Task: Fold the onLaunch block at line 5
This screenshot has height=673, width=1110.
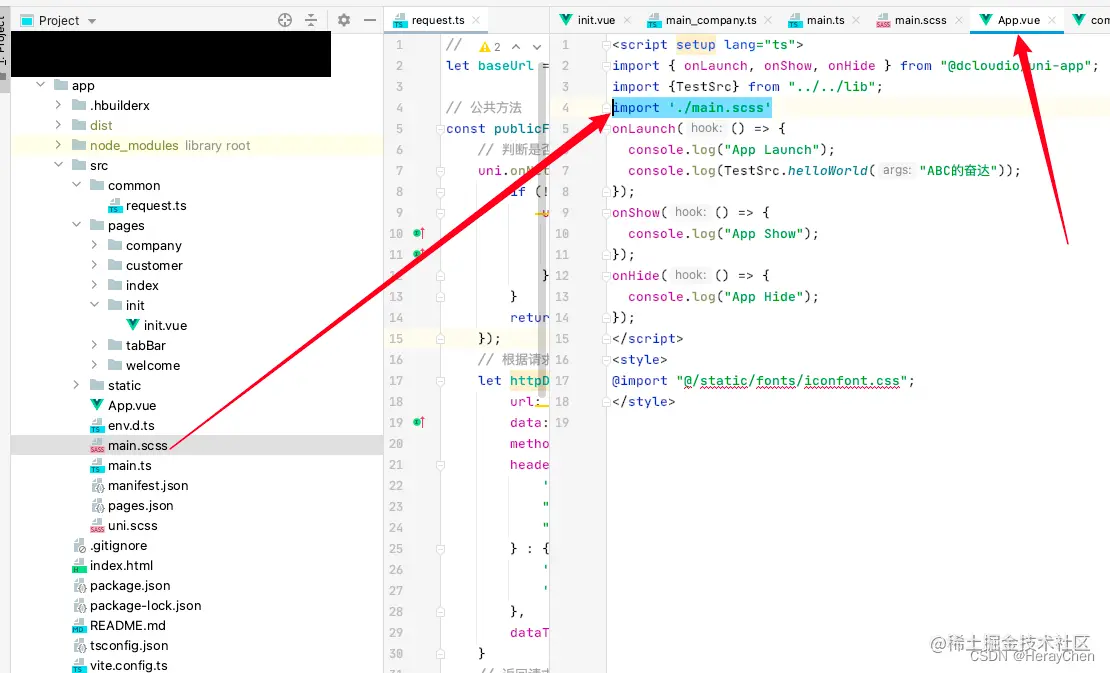Action: (x=606, y=128)
